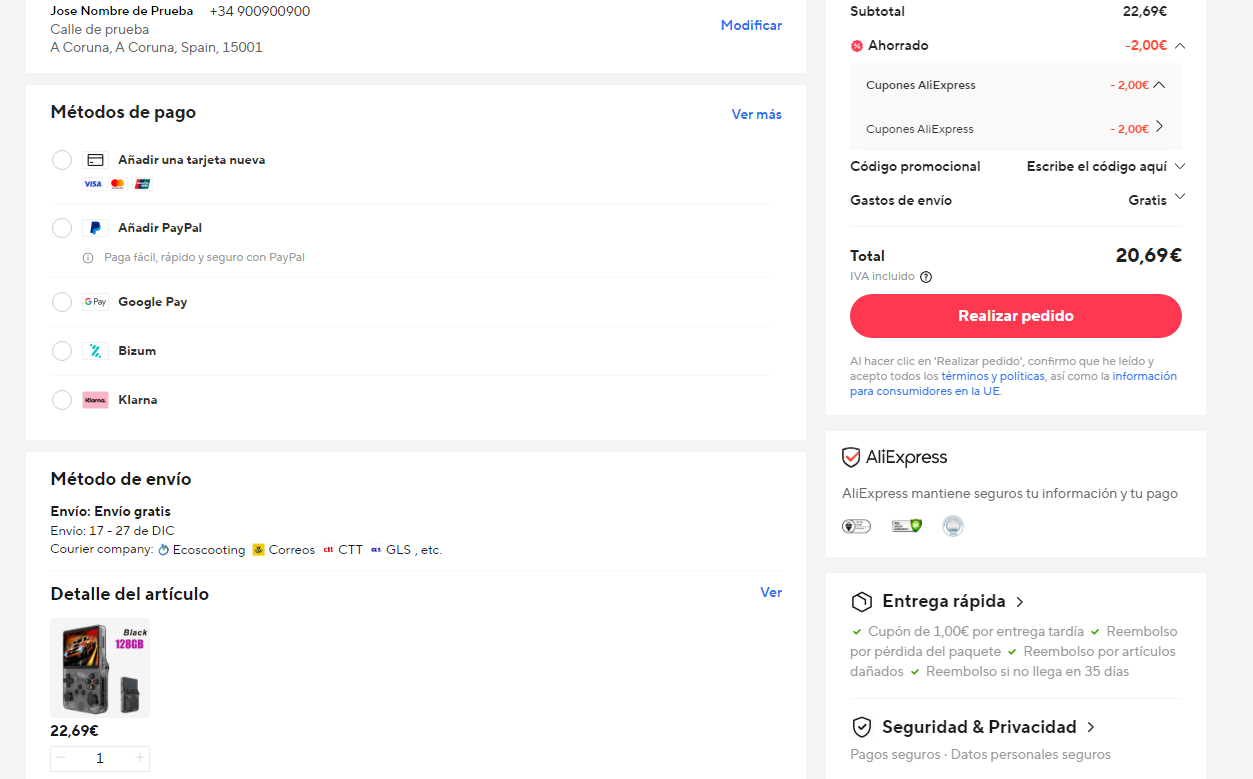Expand the Código promocional field

[x=1180, y=166]
